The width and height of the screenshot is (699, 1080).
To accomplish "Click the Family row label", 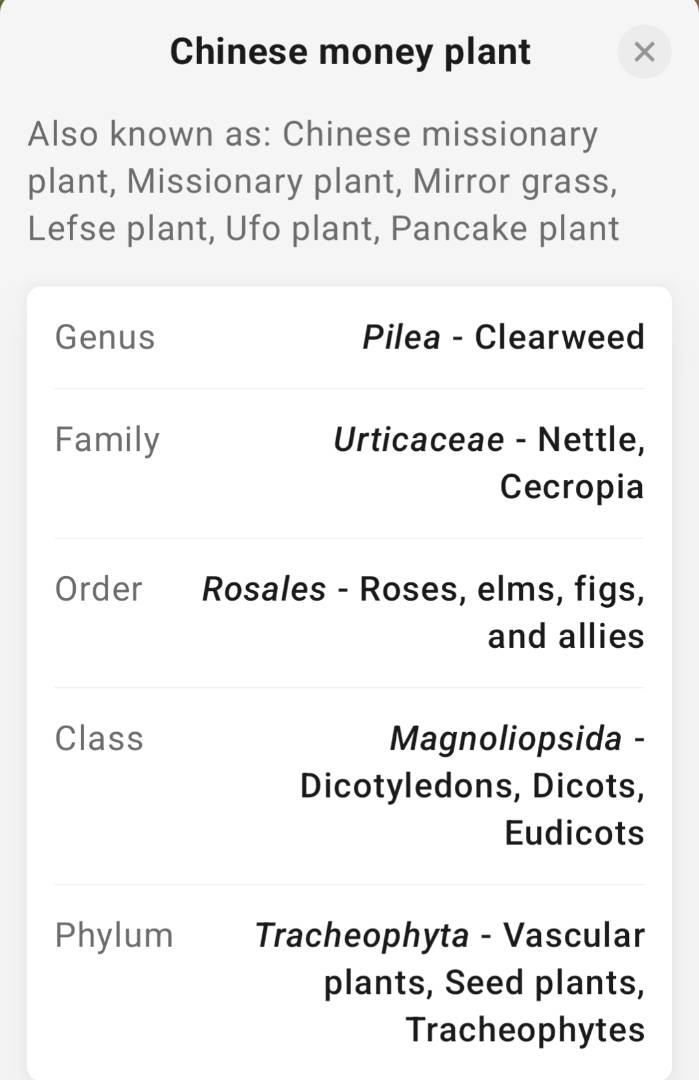I will 107,440.
